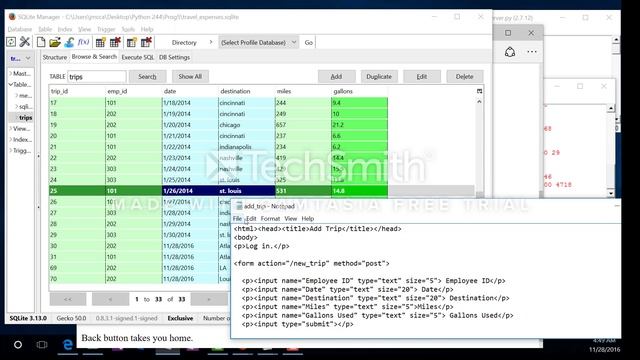Open the database selector dropdown above the tree
The height and width of the screenshot is (360, 640).
tap(20, 58)
